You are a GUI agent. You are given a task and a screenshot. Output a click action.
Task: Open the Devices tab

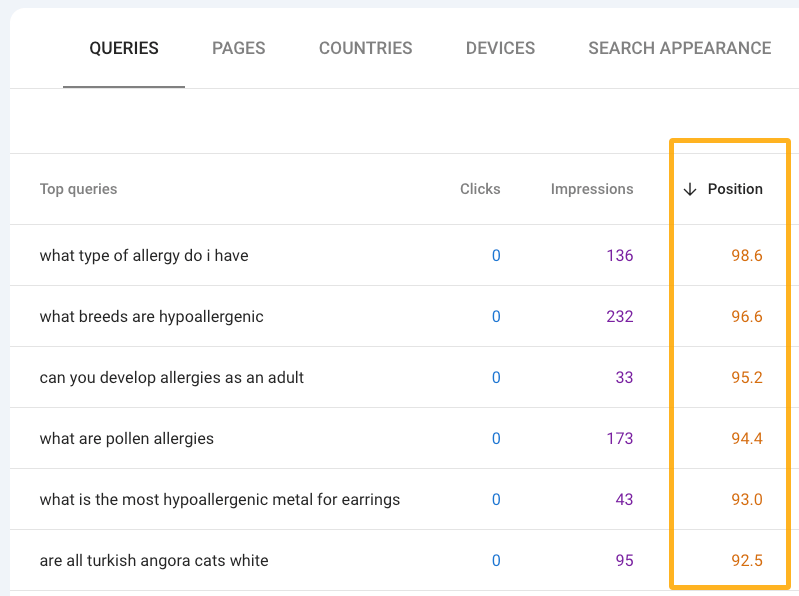tap(500, 48)
